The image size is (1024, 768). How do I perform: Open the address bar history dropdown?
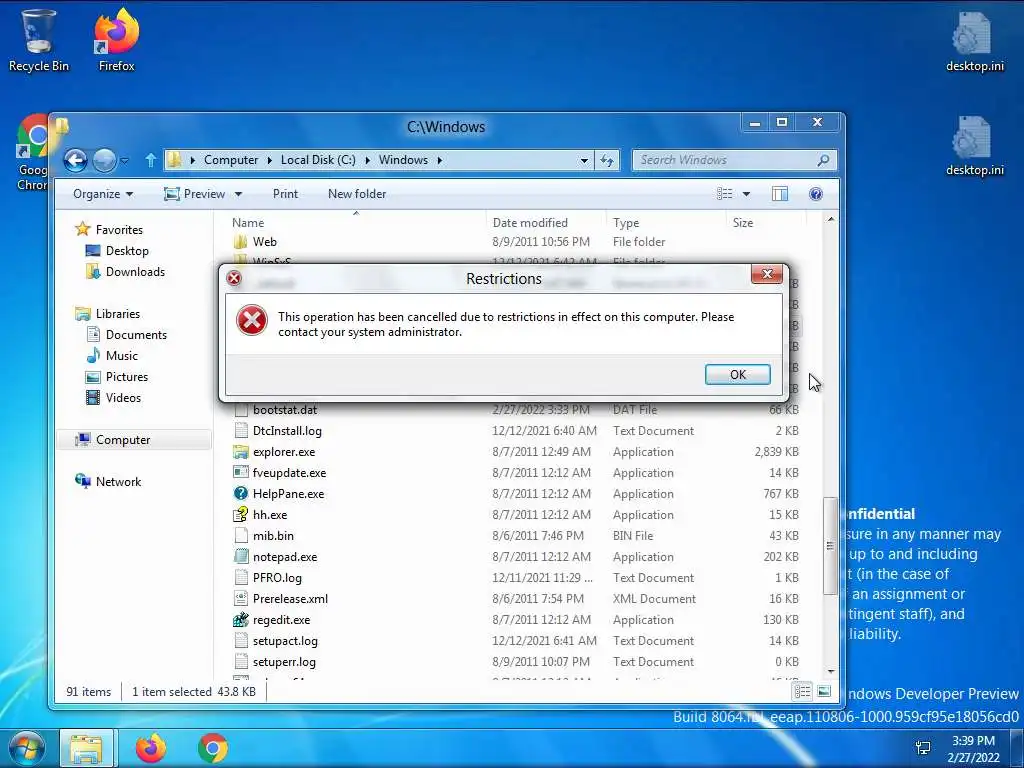pyautogui.click(x=584, y=160)
